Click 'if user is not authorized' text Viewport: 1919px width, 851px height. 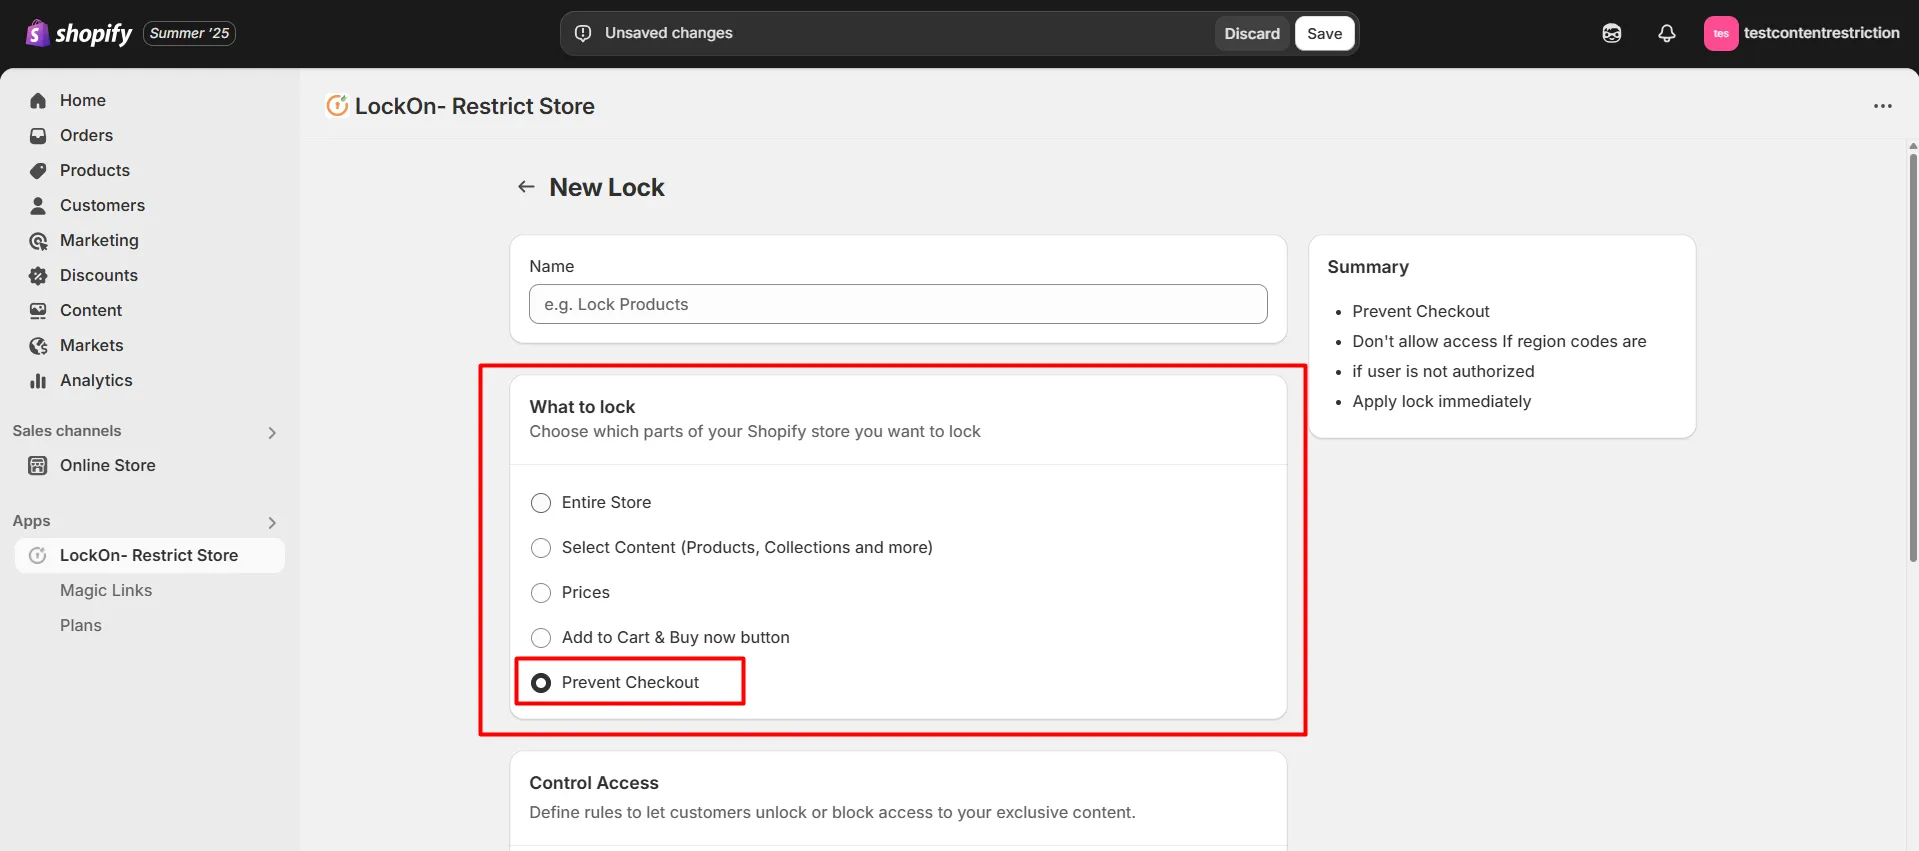[1443, 371]
